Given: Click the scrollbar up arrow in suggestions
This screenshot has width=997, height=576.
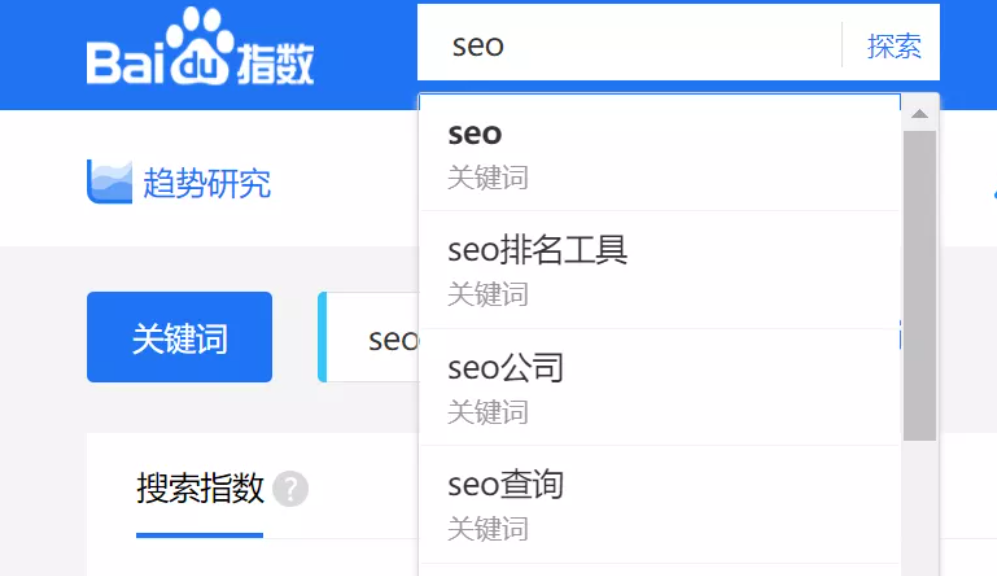Looking at the screenshot, I should click(x=920, y=114).
